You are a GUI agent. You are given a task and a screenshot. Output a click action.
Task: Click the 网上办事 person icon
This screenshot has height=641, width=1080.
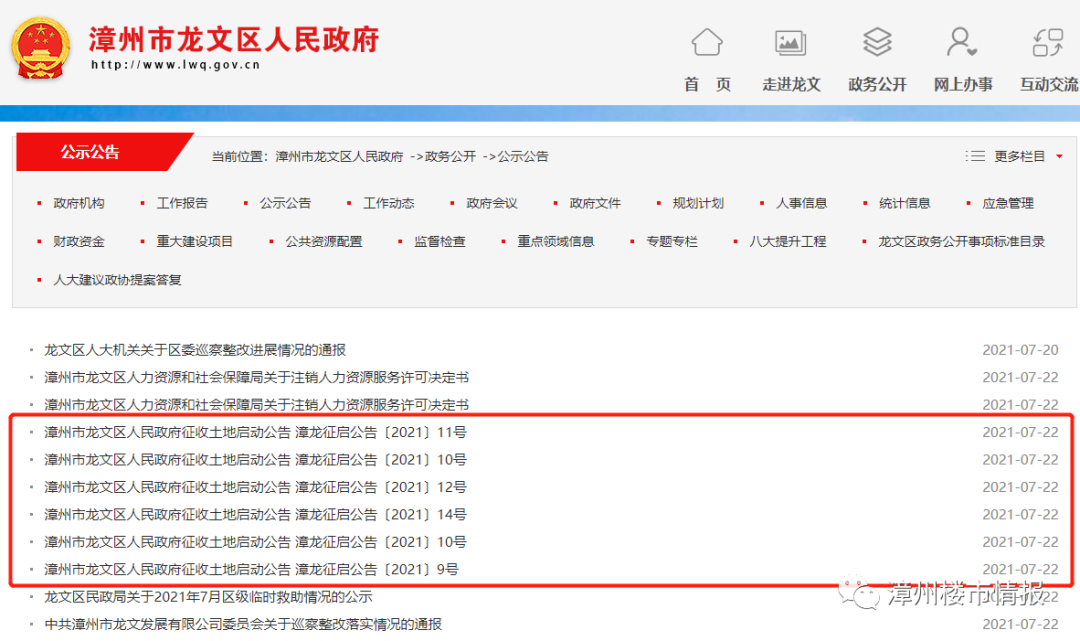[x=962, y=43]
